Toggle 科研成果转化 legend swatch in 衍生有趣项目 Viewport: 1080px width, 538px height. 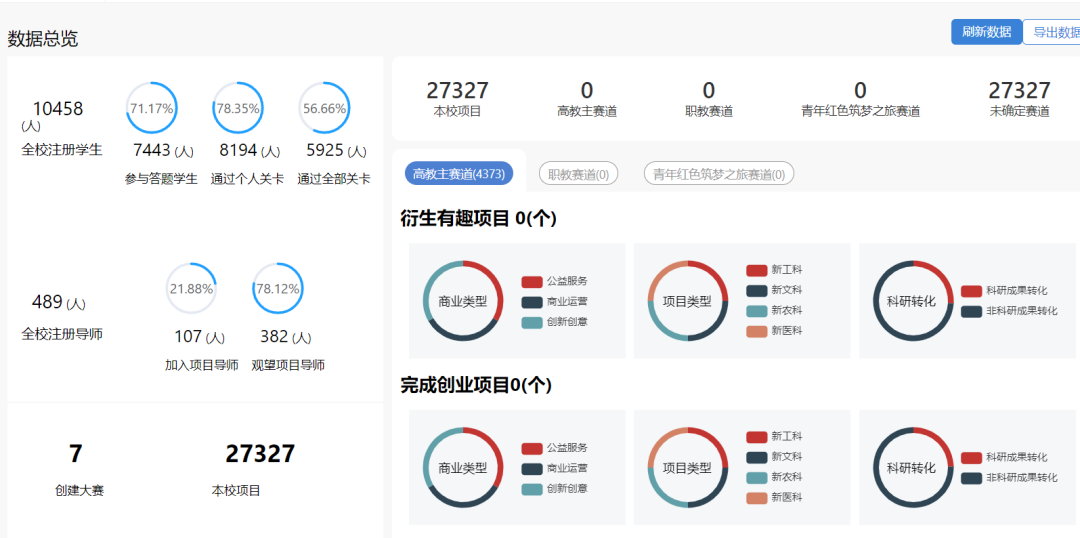[x=971, y=291]
